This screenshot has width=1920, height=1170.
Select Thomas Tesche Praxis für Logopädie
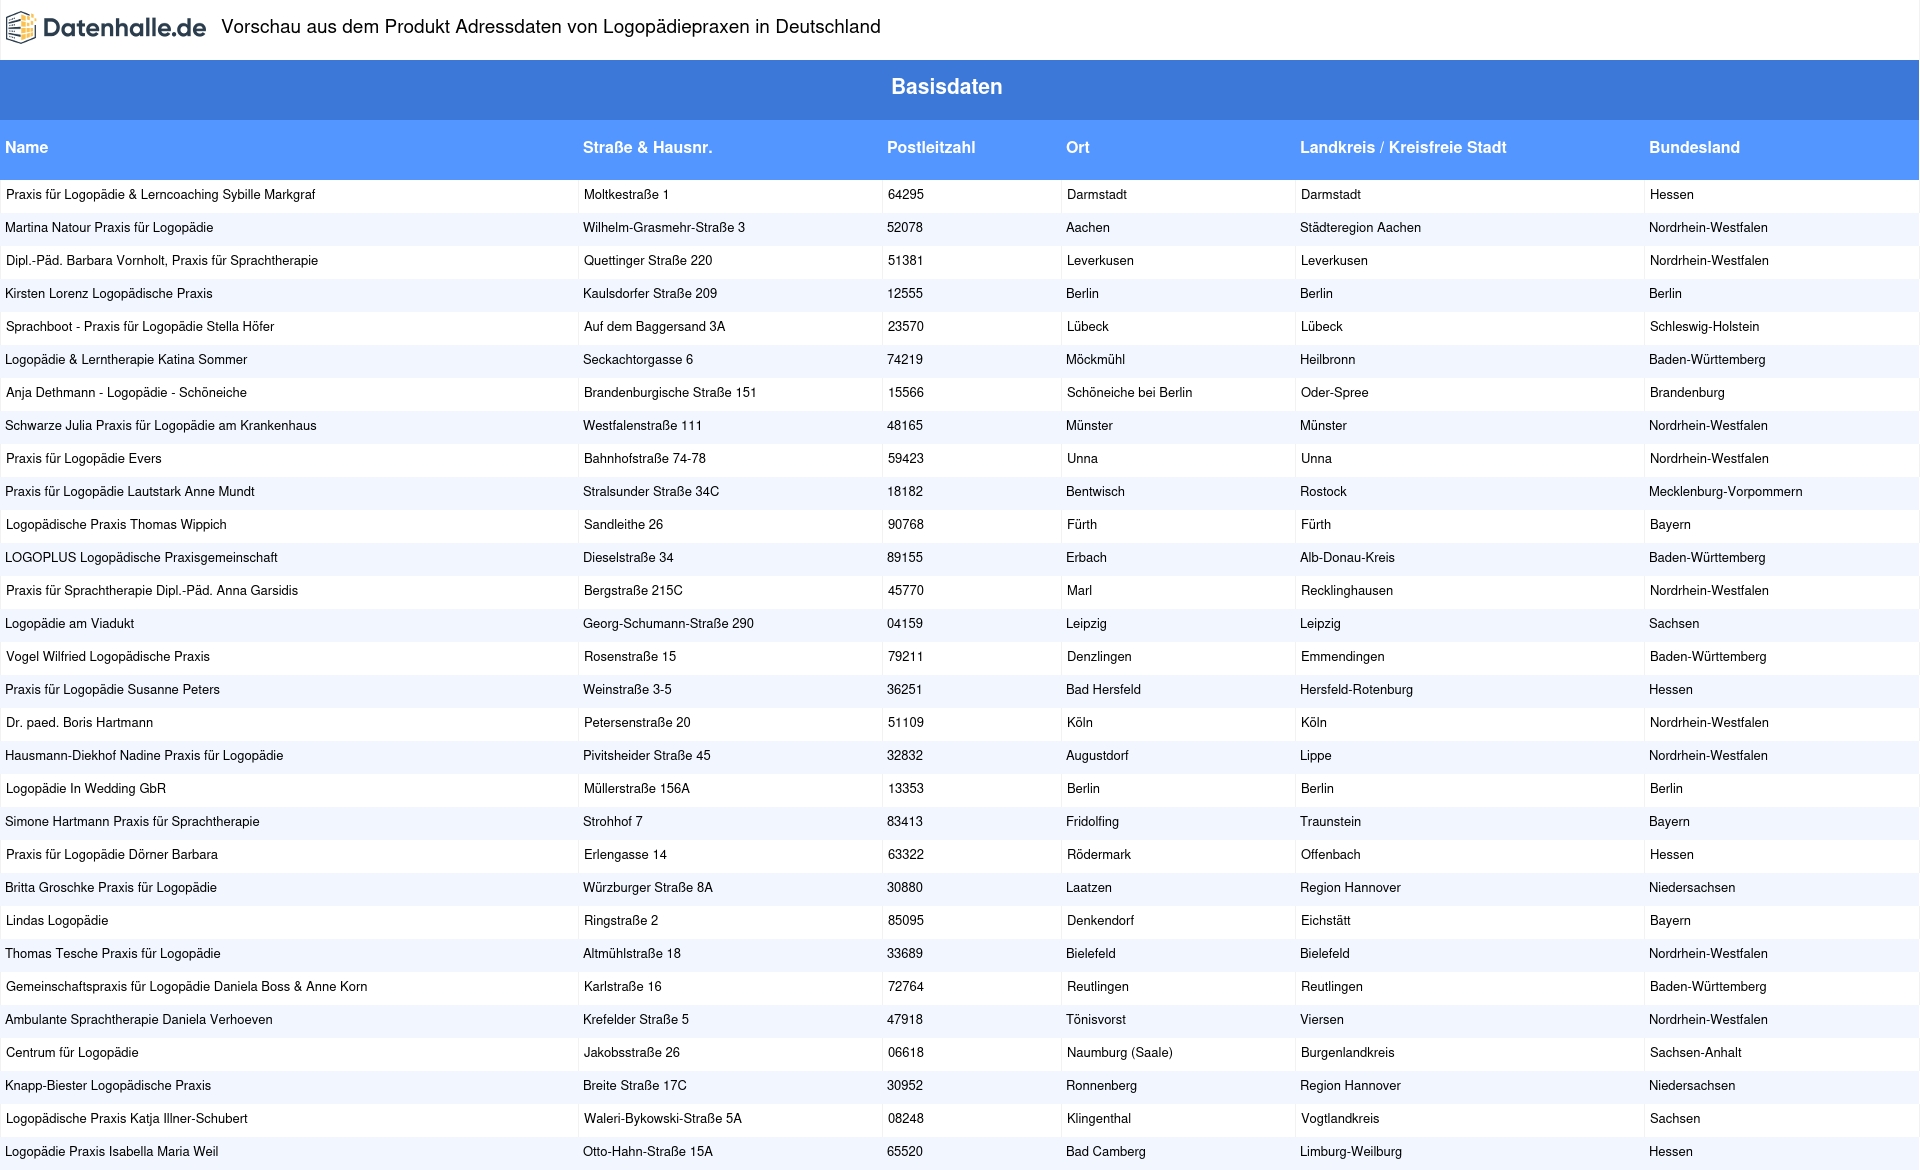113,954
